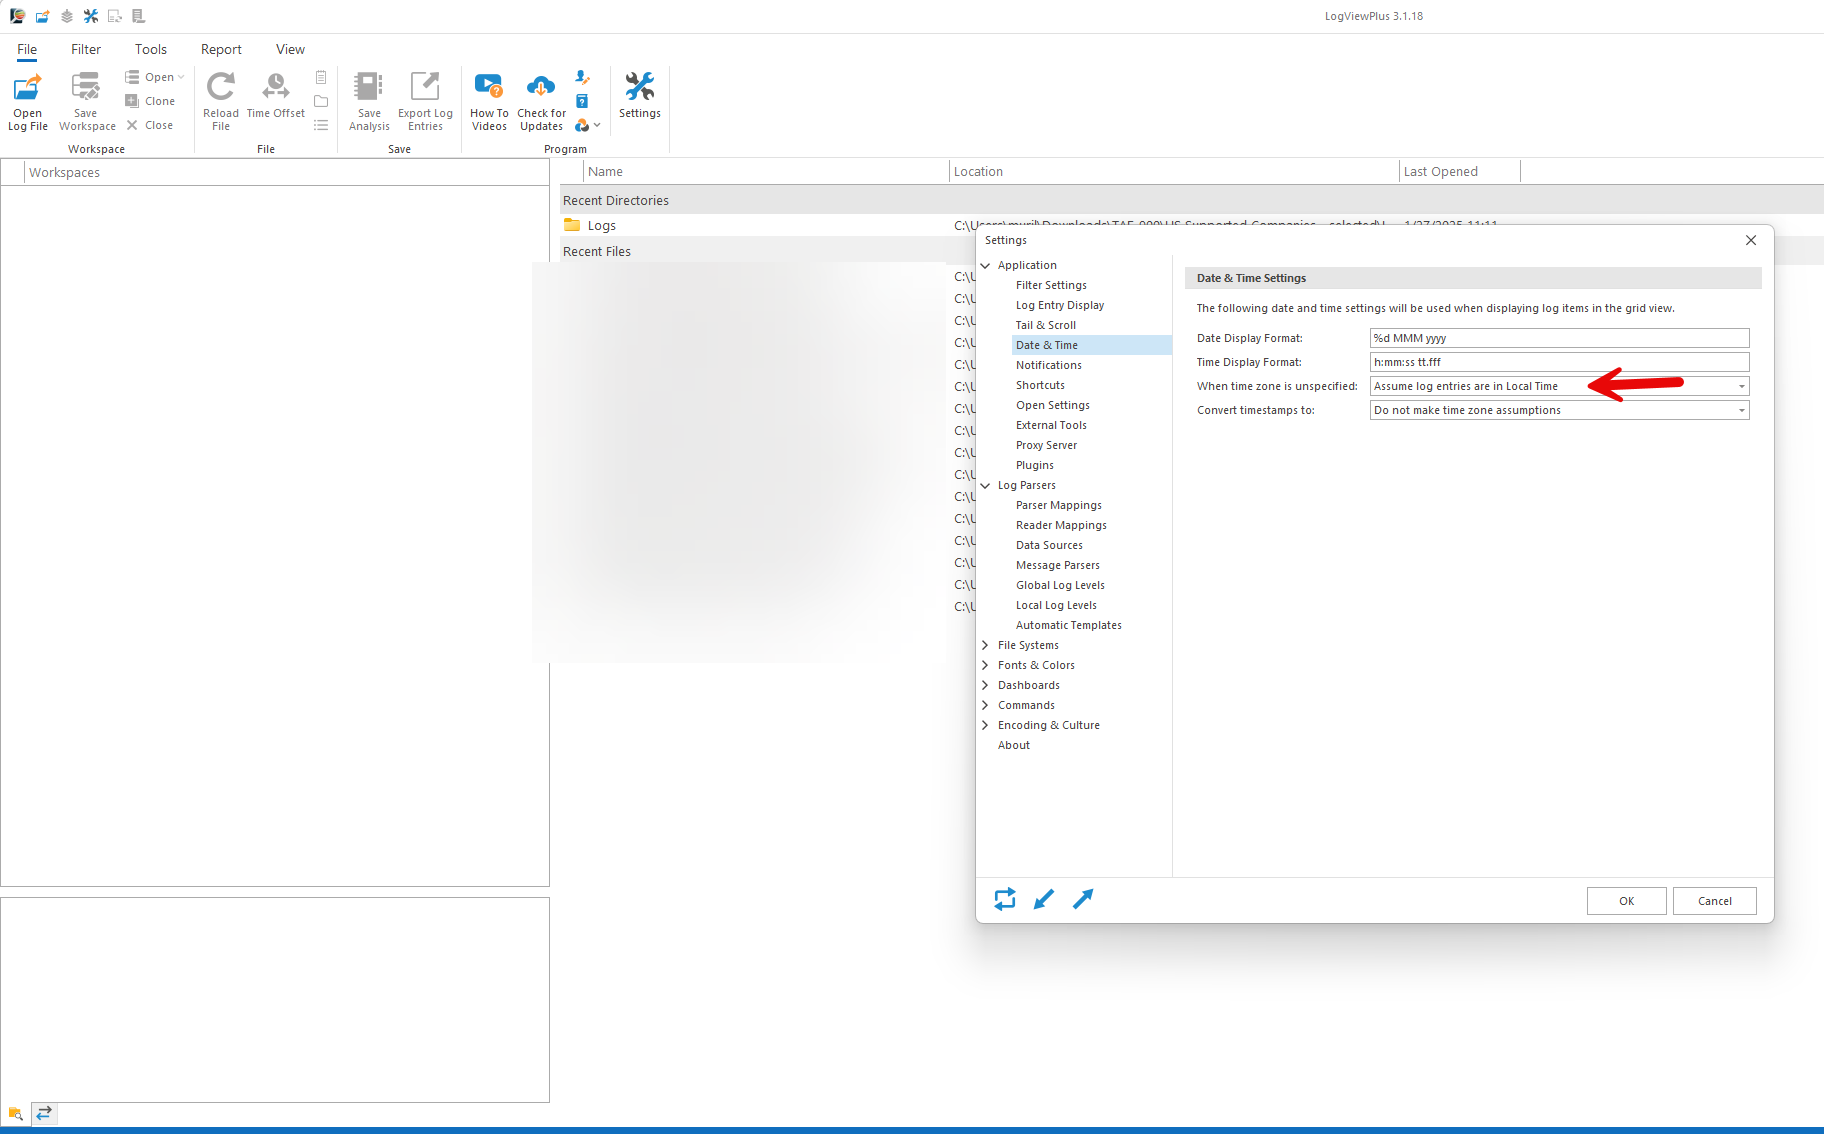Click OK in the Settings dialog
This screenshot has height=1134, width=1824.
[1626, 901]
